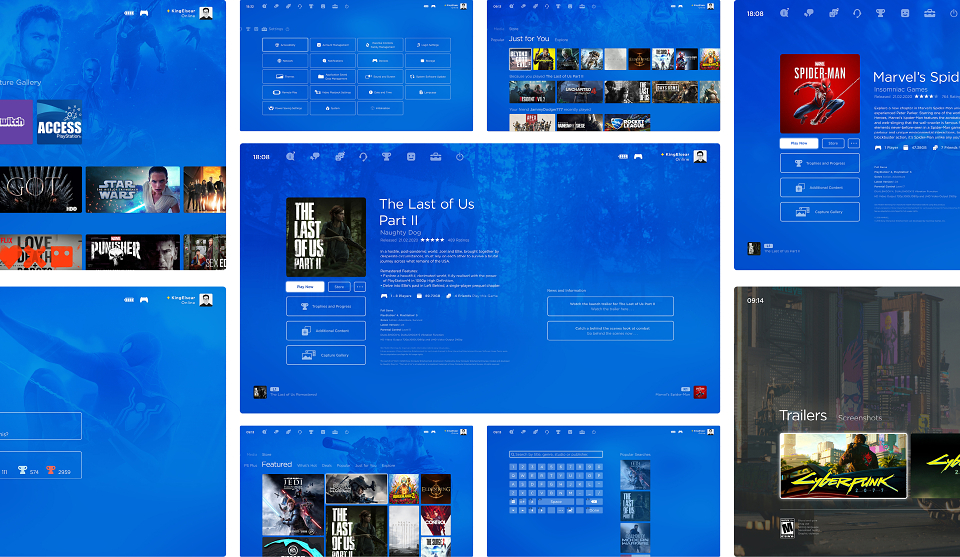
Task: Open The Last of Us Part II cover art
Action: 326,237
